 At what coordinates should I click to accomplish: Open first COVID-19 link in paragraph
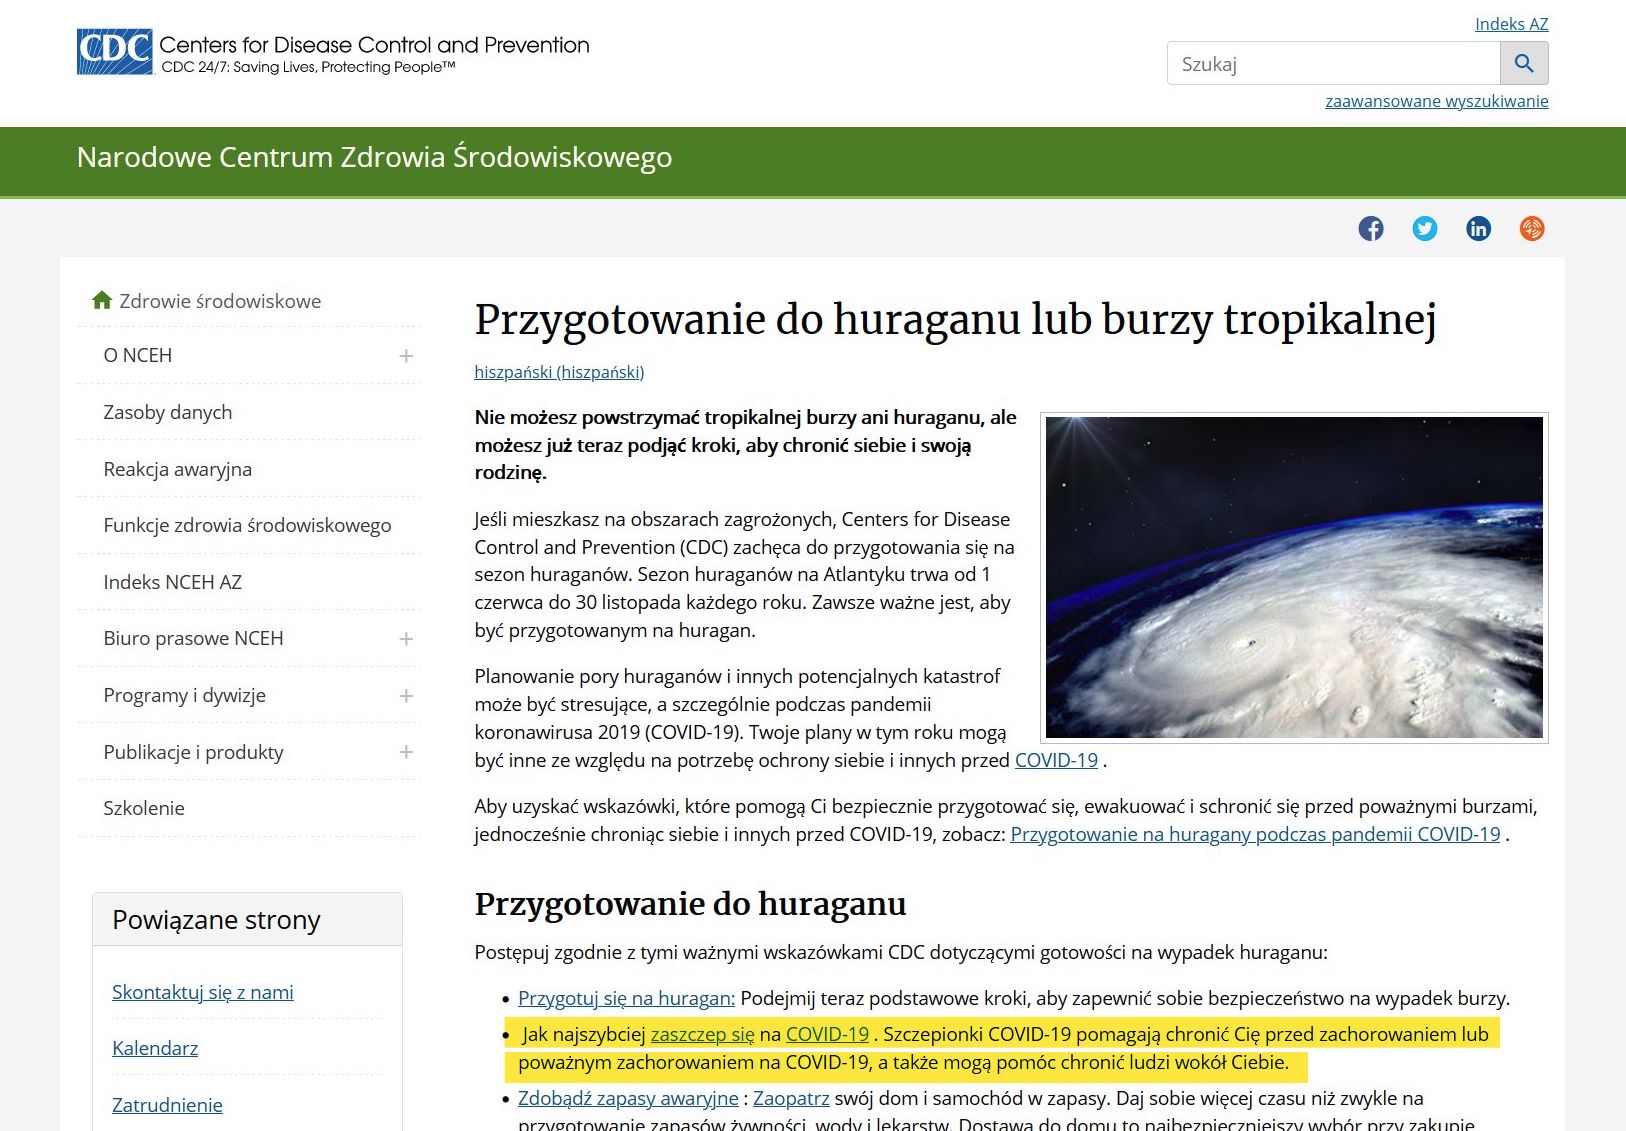[x=1056, y=760]
